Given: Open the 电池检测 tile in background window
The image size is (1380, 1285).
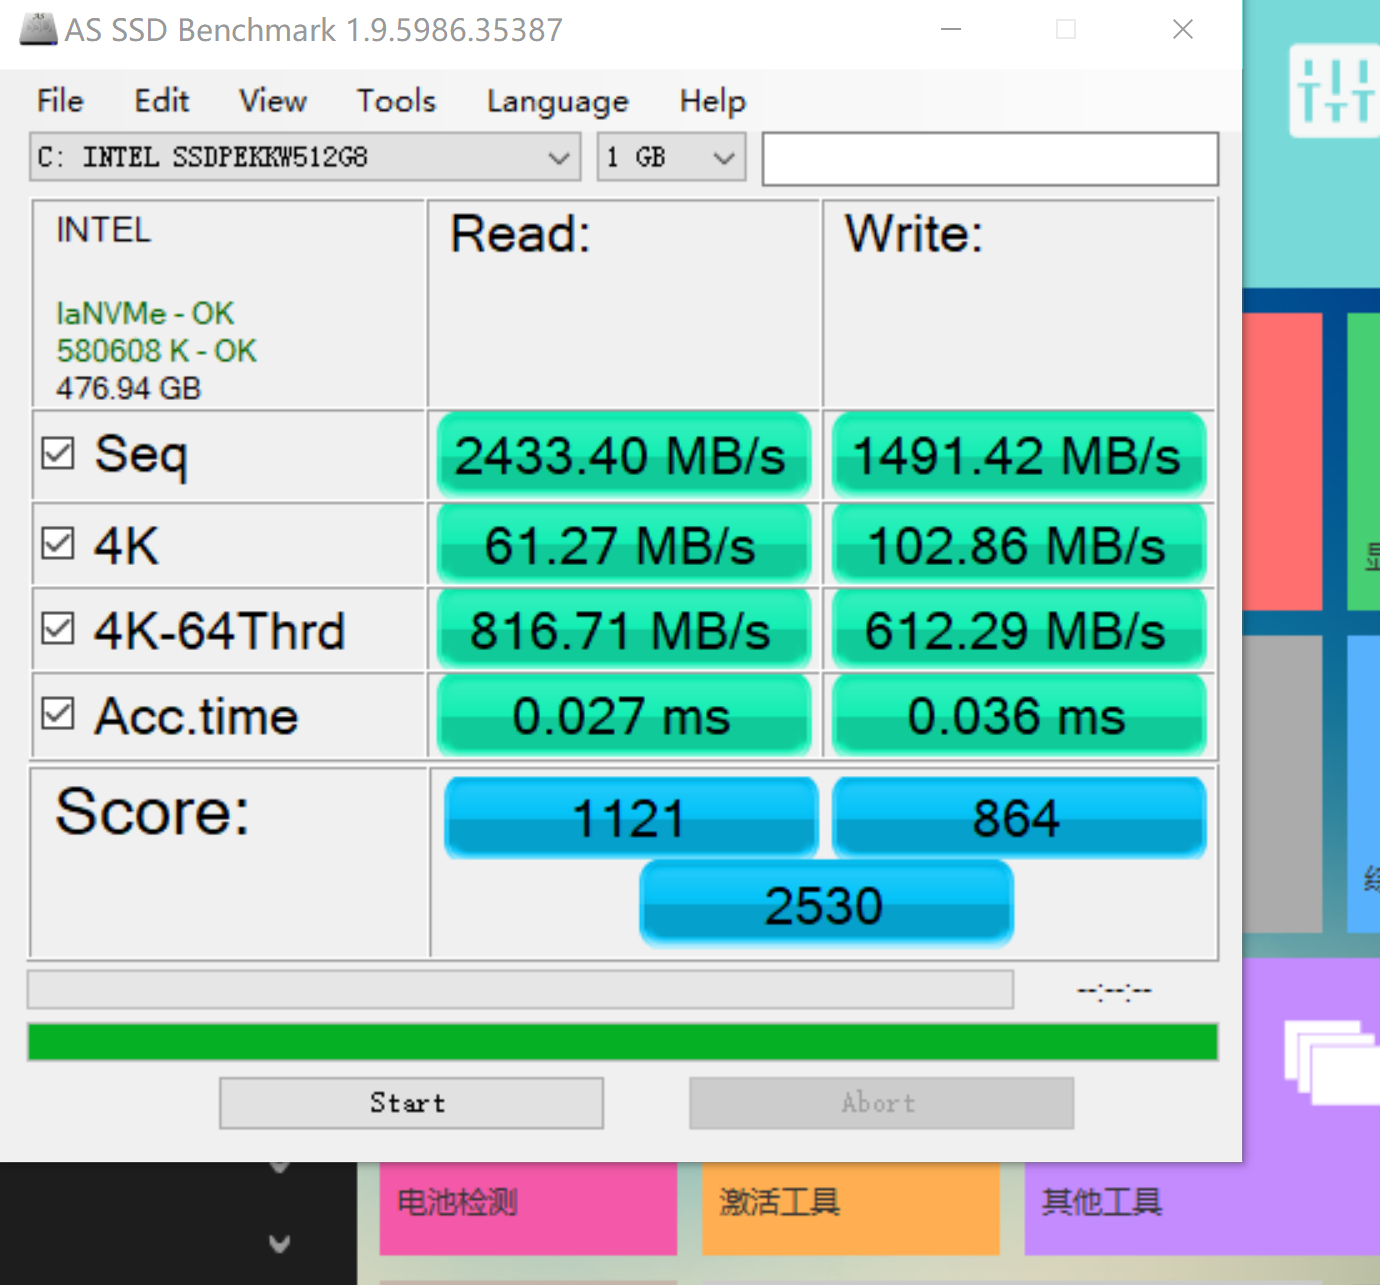Looking at the screenshot, I should click(528, 1208).
